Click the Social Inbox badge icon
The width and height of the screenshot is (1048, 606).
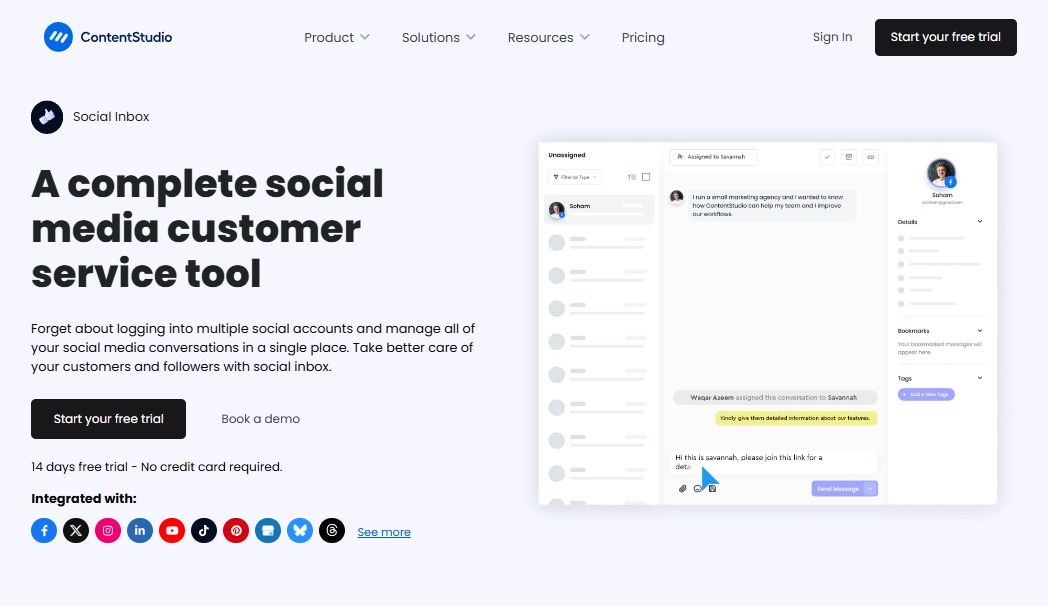pos(46,117)
